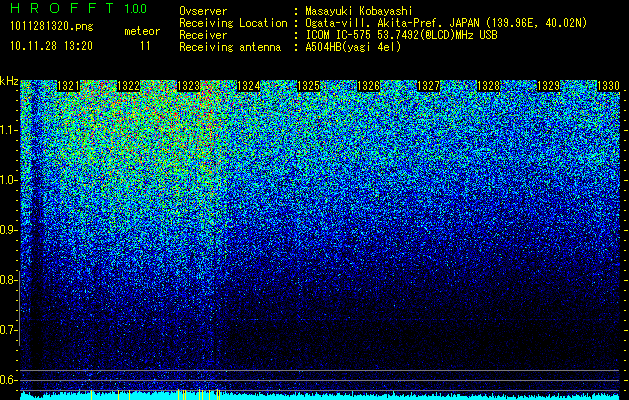
Task: Click the 1.0 kHz axis tick label
Action: 8,180
